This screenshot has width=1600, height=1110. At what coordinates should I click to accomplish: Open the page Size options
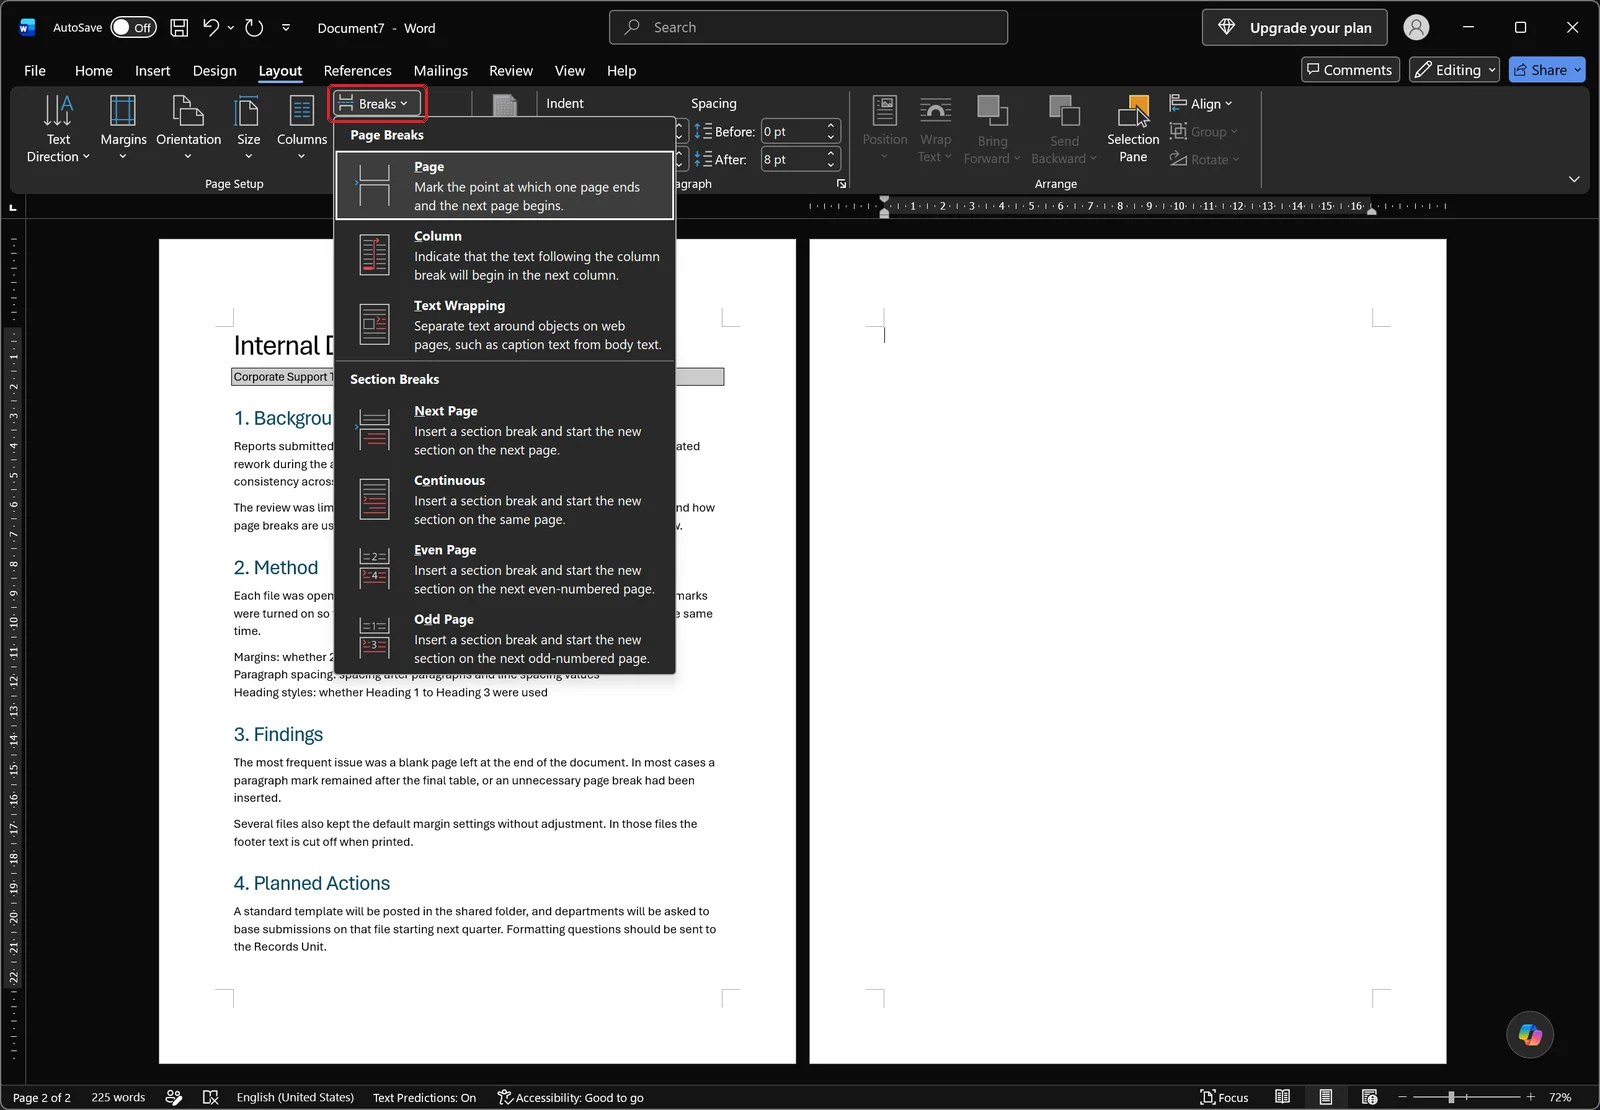click(248, 128)
